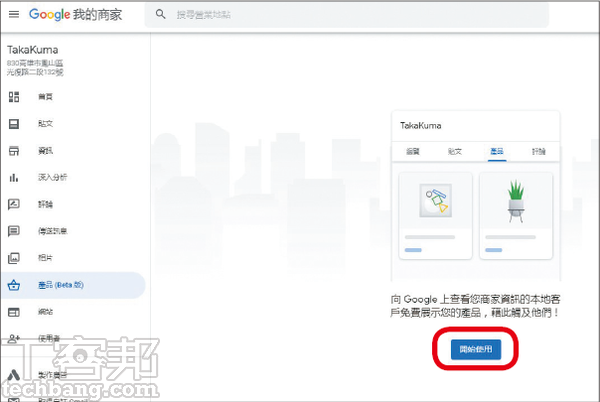Open the hamburger main menu
The image size is (600, 402).
point(14,15)
